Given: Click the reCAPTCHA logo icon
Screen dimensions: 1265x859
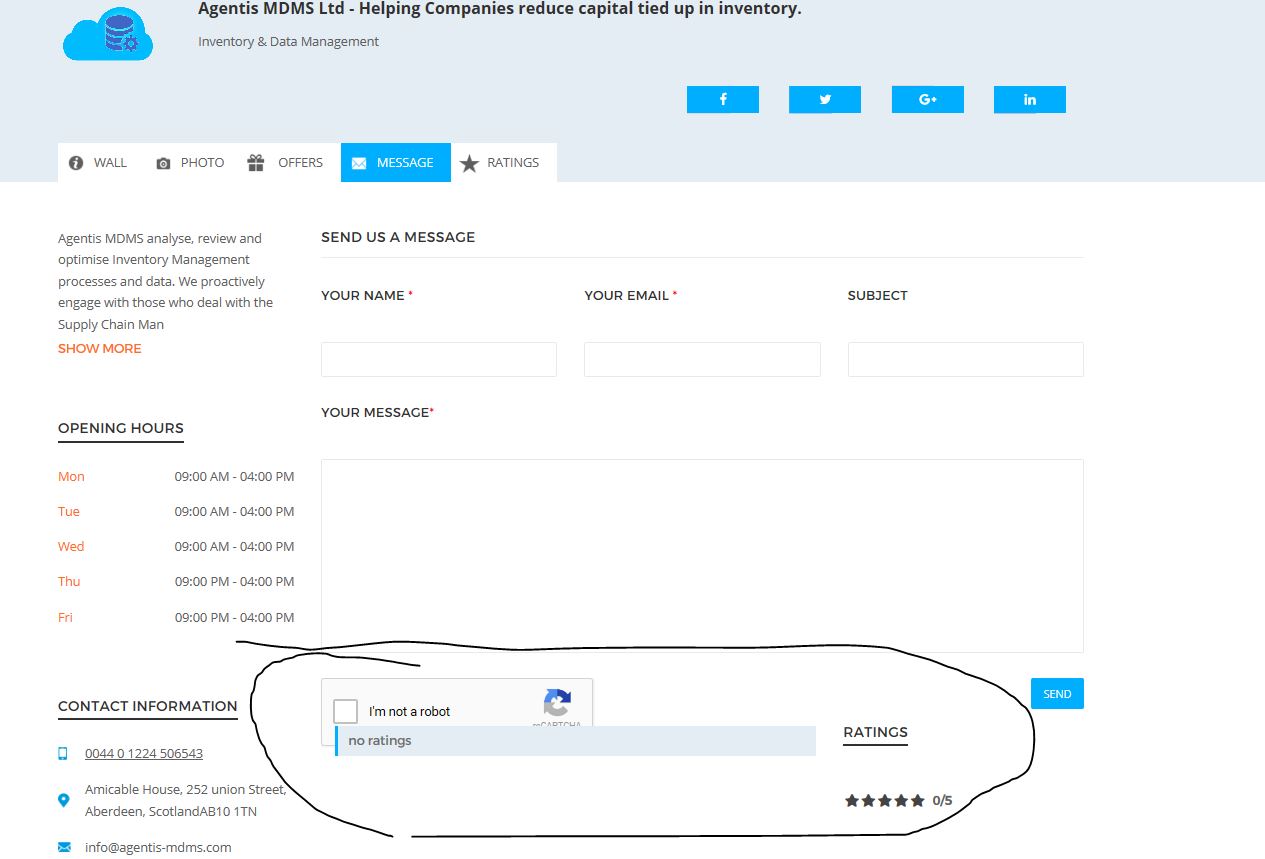Looking at the screenshot, I should click(557, 702).
